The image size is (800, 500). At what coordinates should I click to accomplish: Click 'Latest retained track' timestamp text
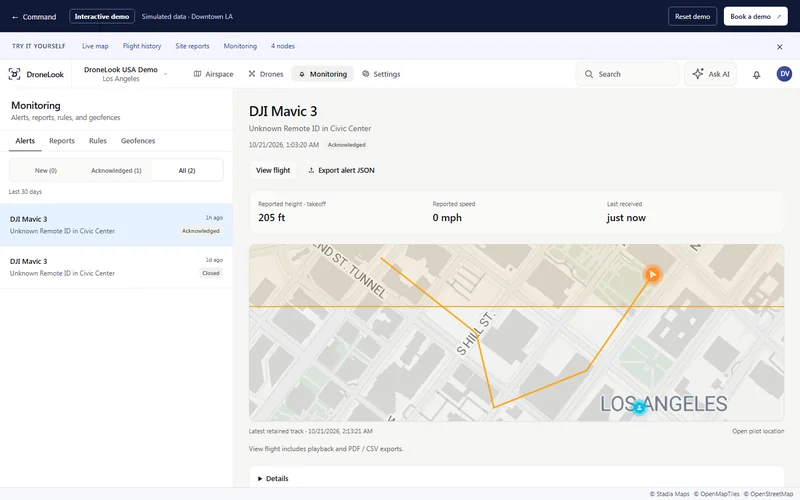tap(311, 431)
